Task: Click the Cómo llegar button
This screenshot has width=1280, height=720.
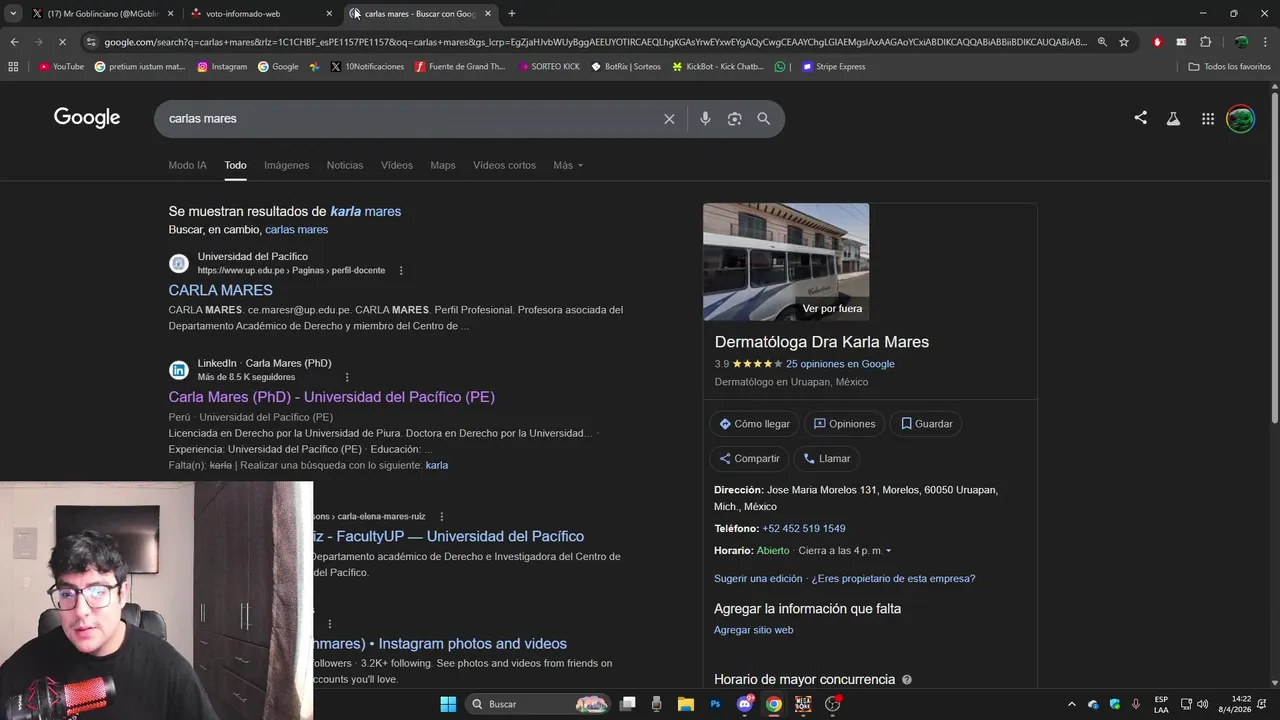Action: tap(754, 424)
